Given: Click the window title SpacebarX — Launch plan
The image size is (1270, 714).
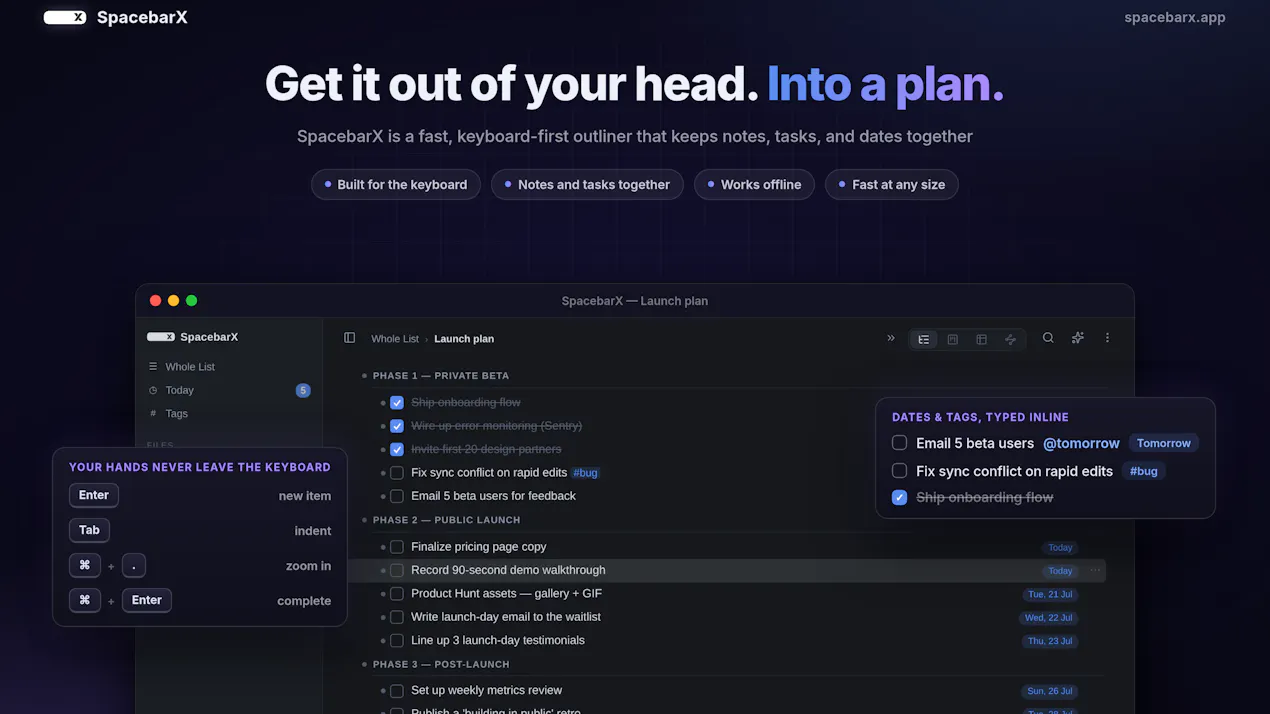Looking at the screenshot, I should coord(635,301).
